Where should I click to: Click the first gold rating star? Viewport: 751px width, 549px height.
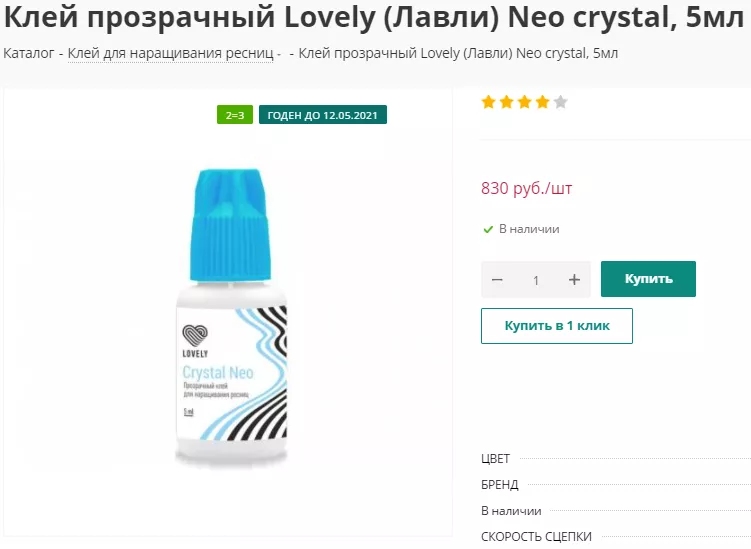[x=489, y=102]
